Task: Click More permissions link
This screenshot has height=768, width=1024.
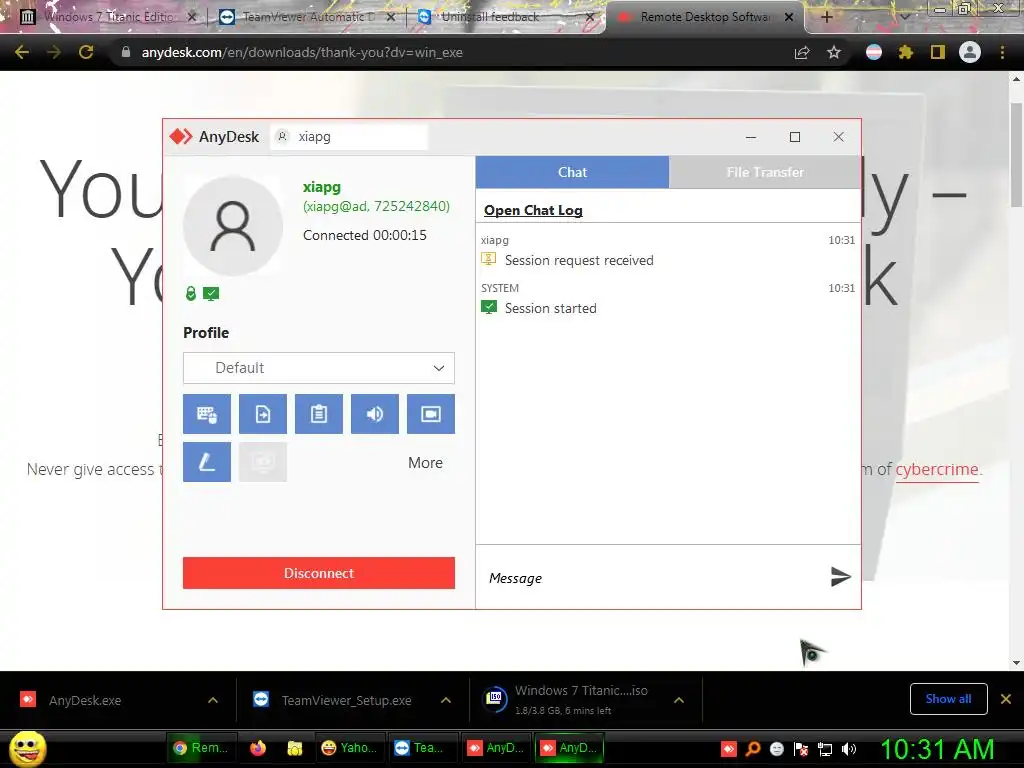Action: tap(425, 462)
